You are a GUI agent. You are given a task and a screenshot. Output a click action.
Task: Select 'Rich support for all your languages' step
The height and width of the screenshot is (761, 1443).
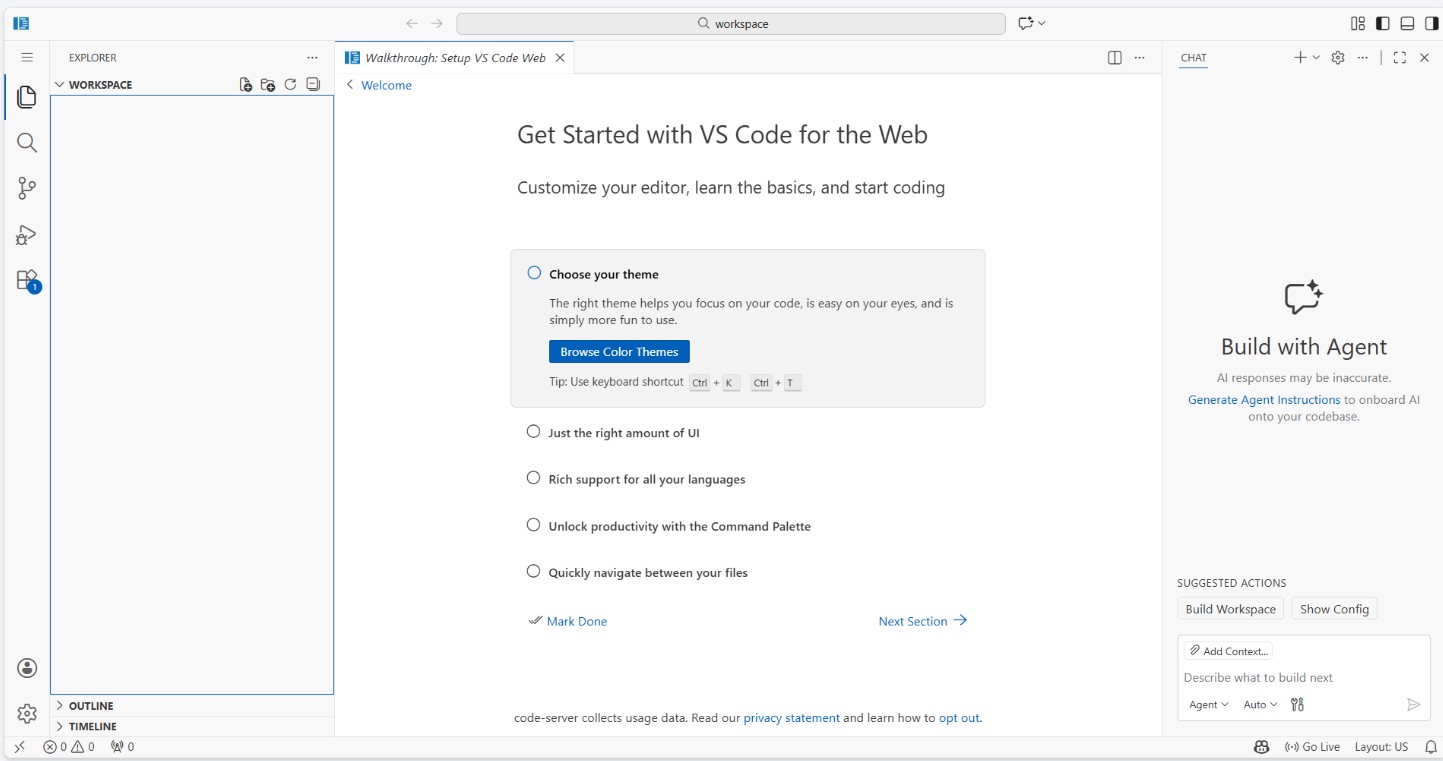tap(646, 479)
